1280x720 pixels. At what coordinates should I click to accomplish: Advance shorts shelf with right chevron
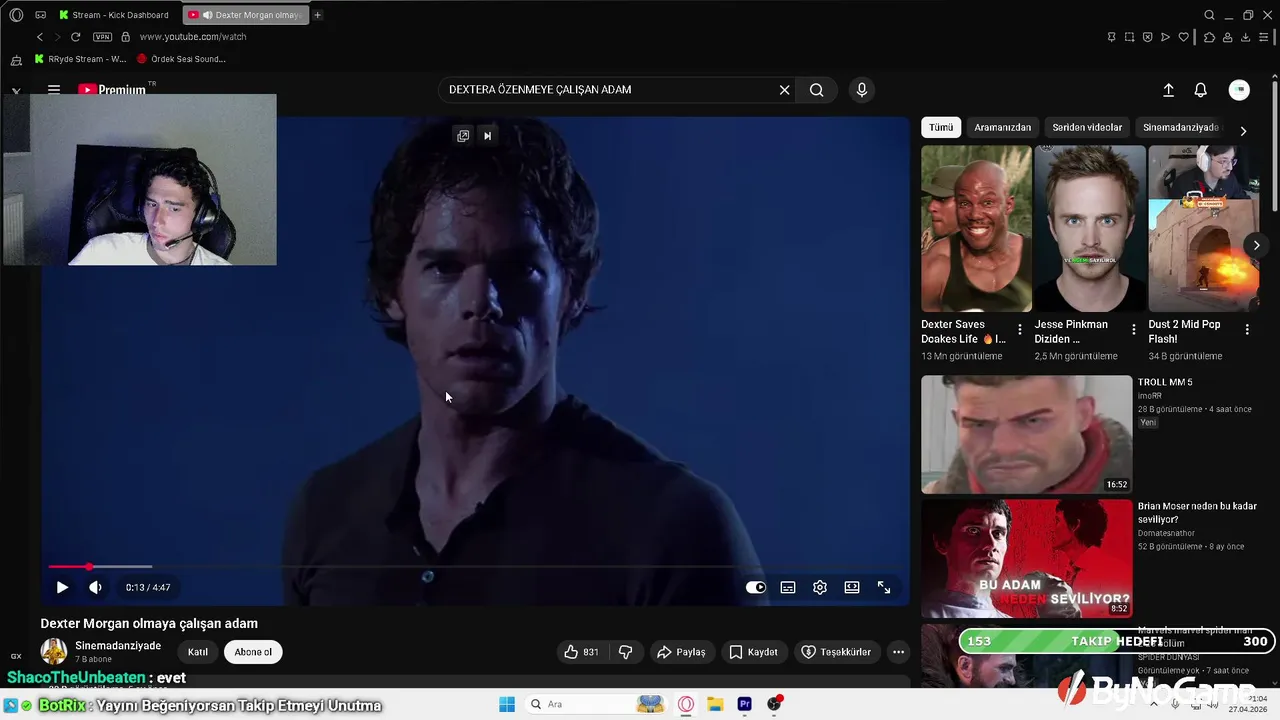click(x=1257, y=245)
